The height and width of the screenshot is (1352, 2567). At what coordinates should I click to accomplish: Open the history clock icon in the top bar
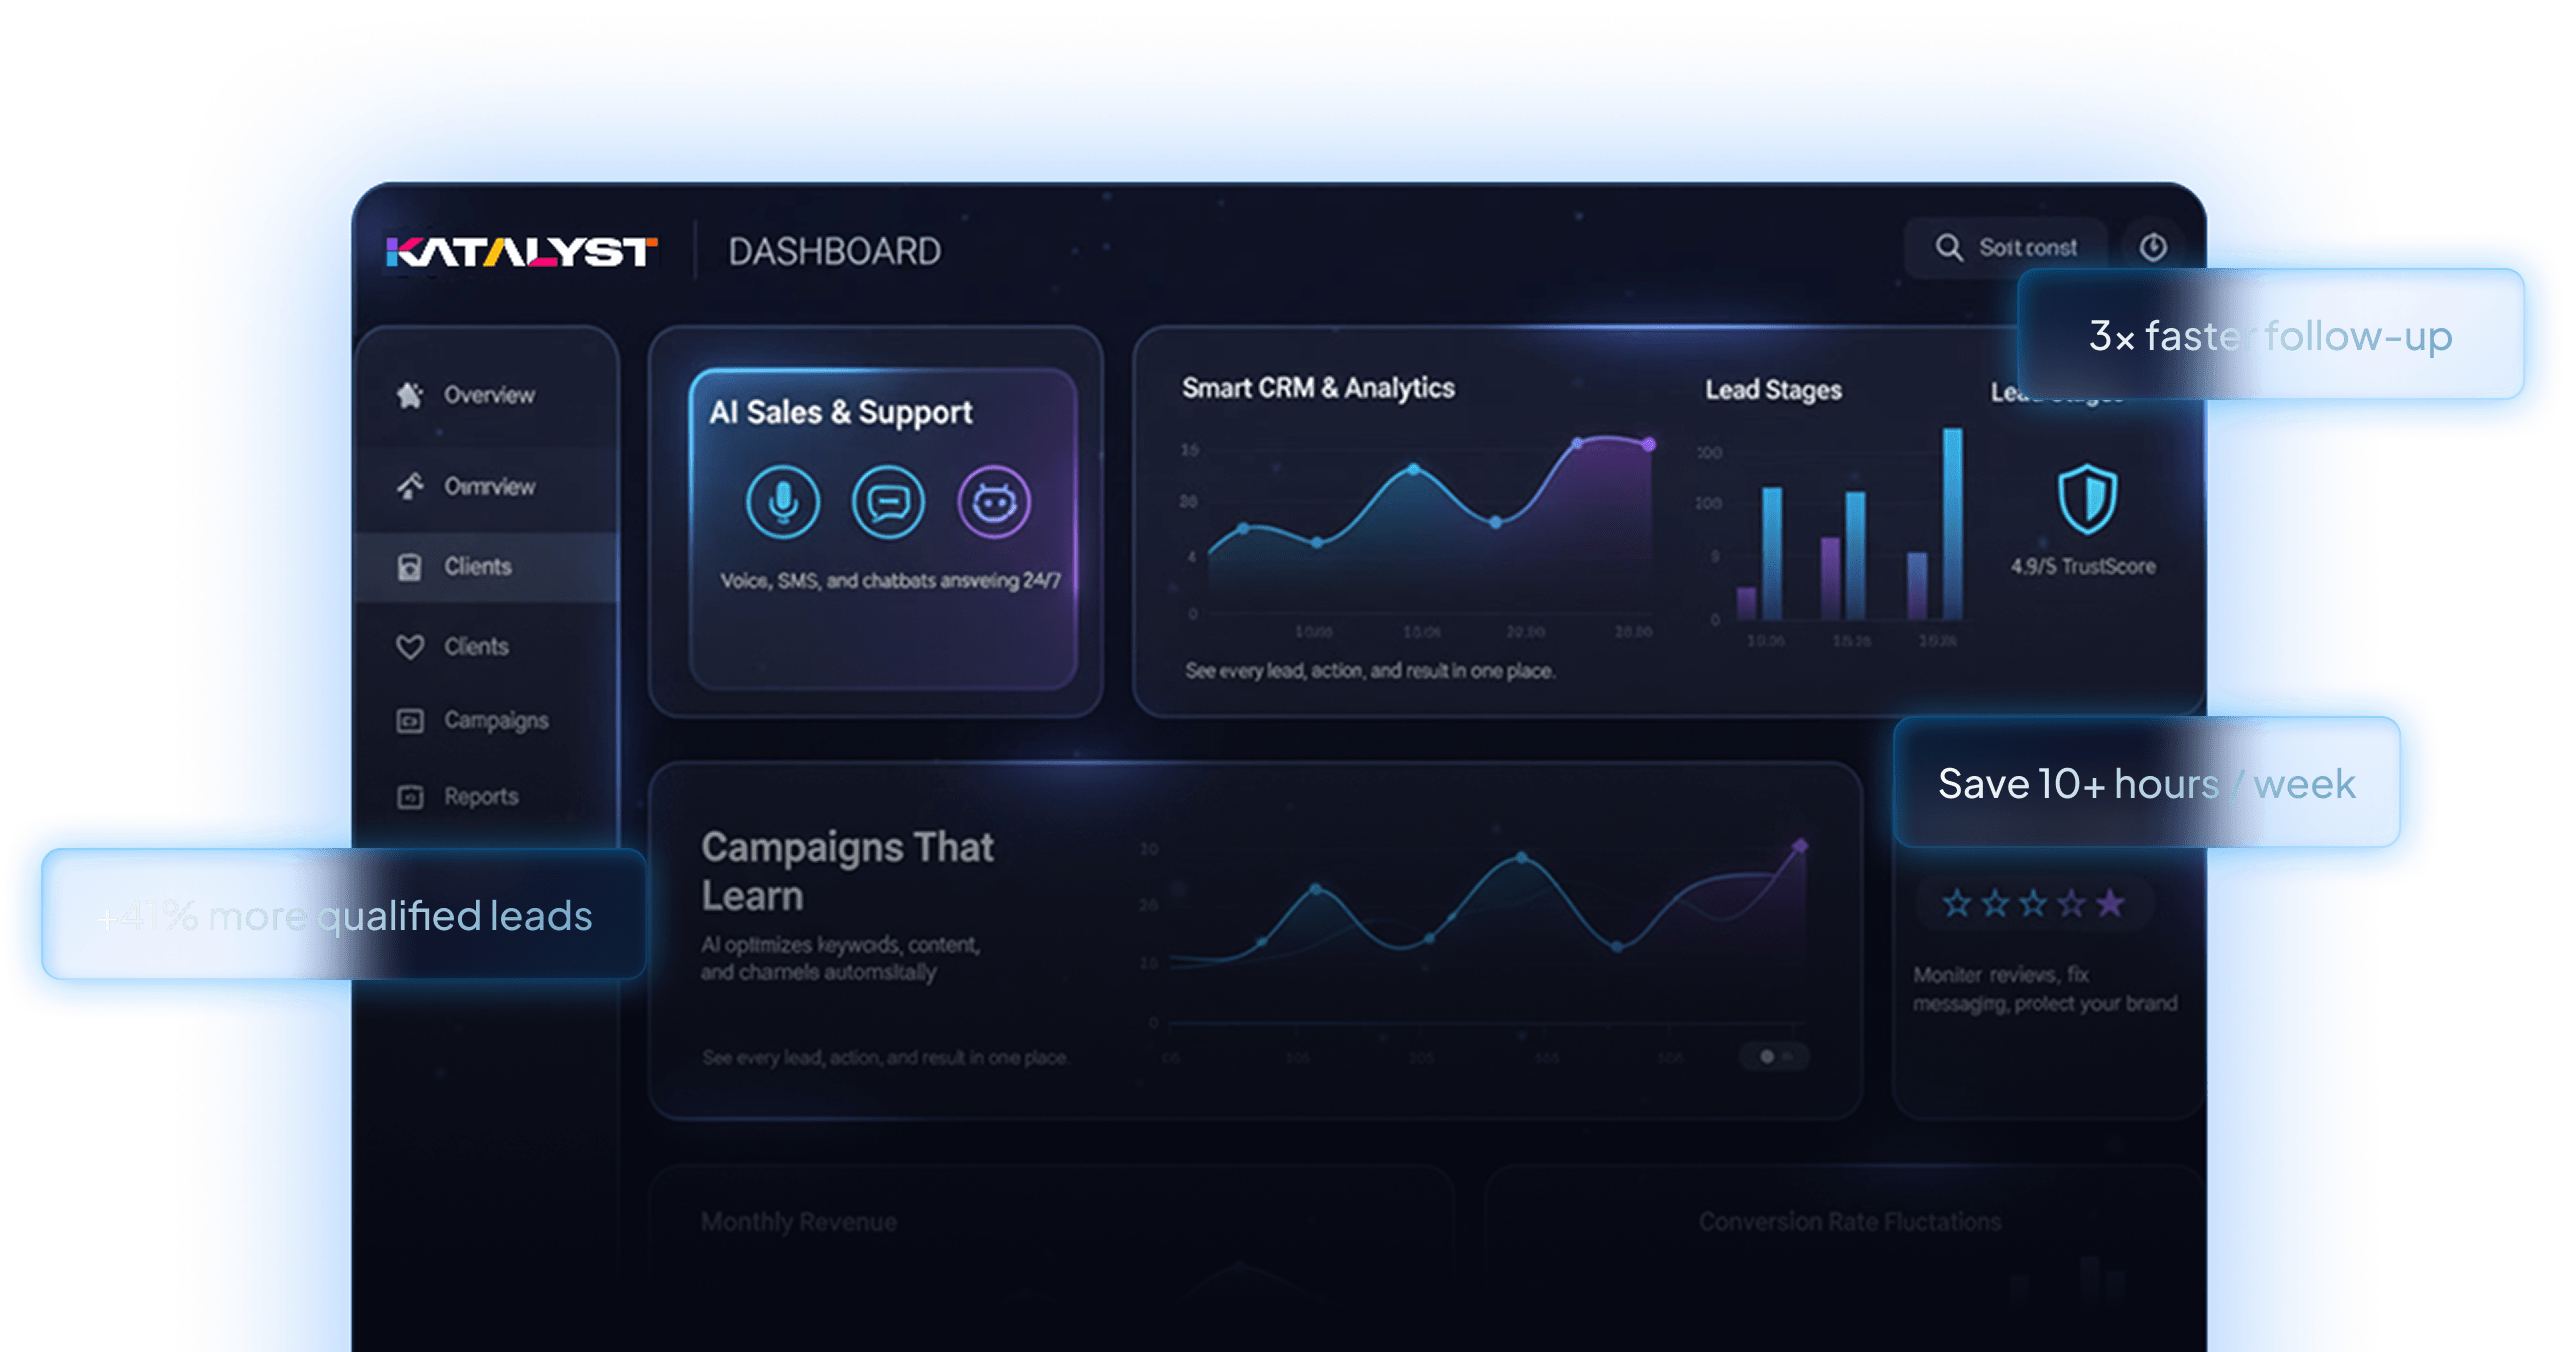tap(2155, 247)
